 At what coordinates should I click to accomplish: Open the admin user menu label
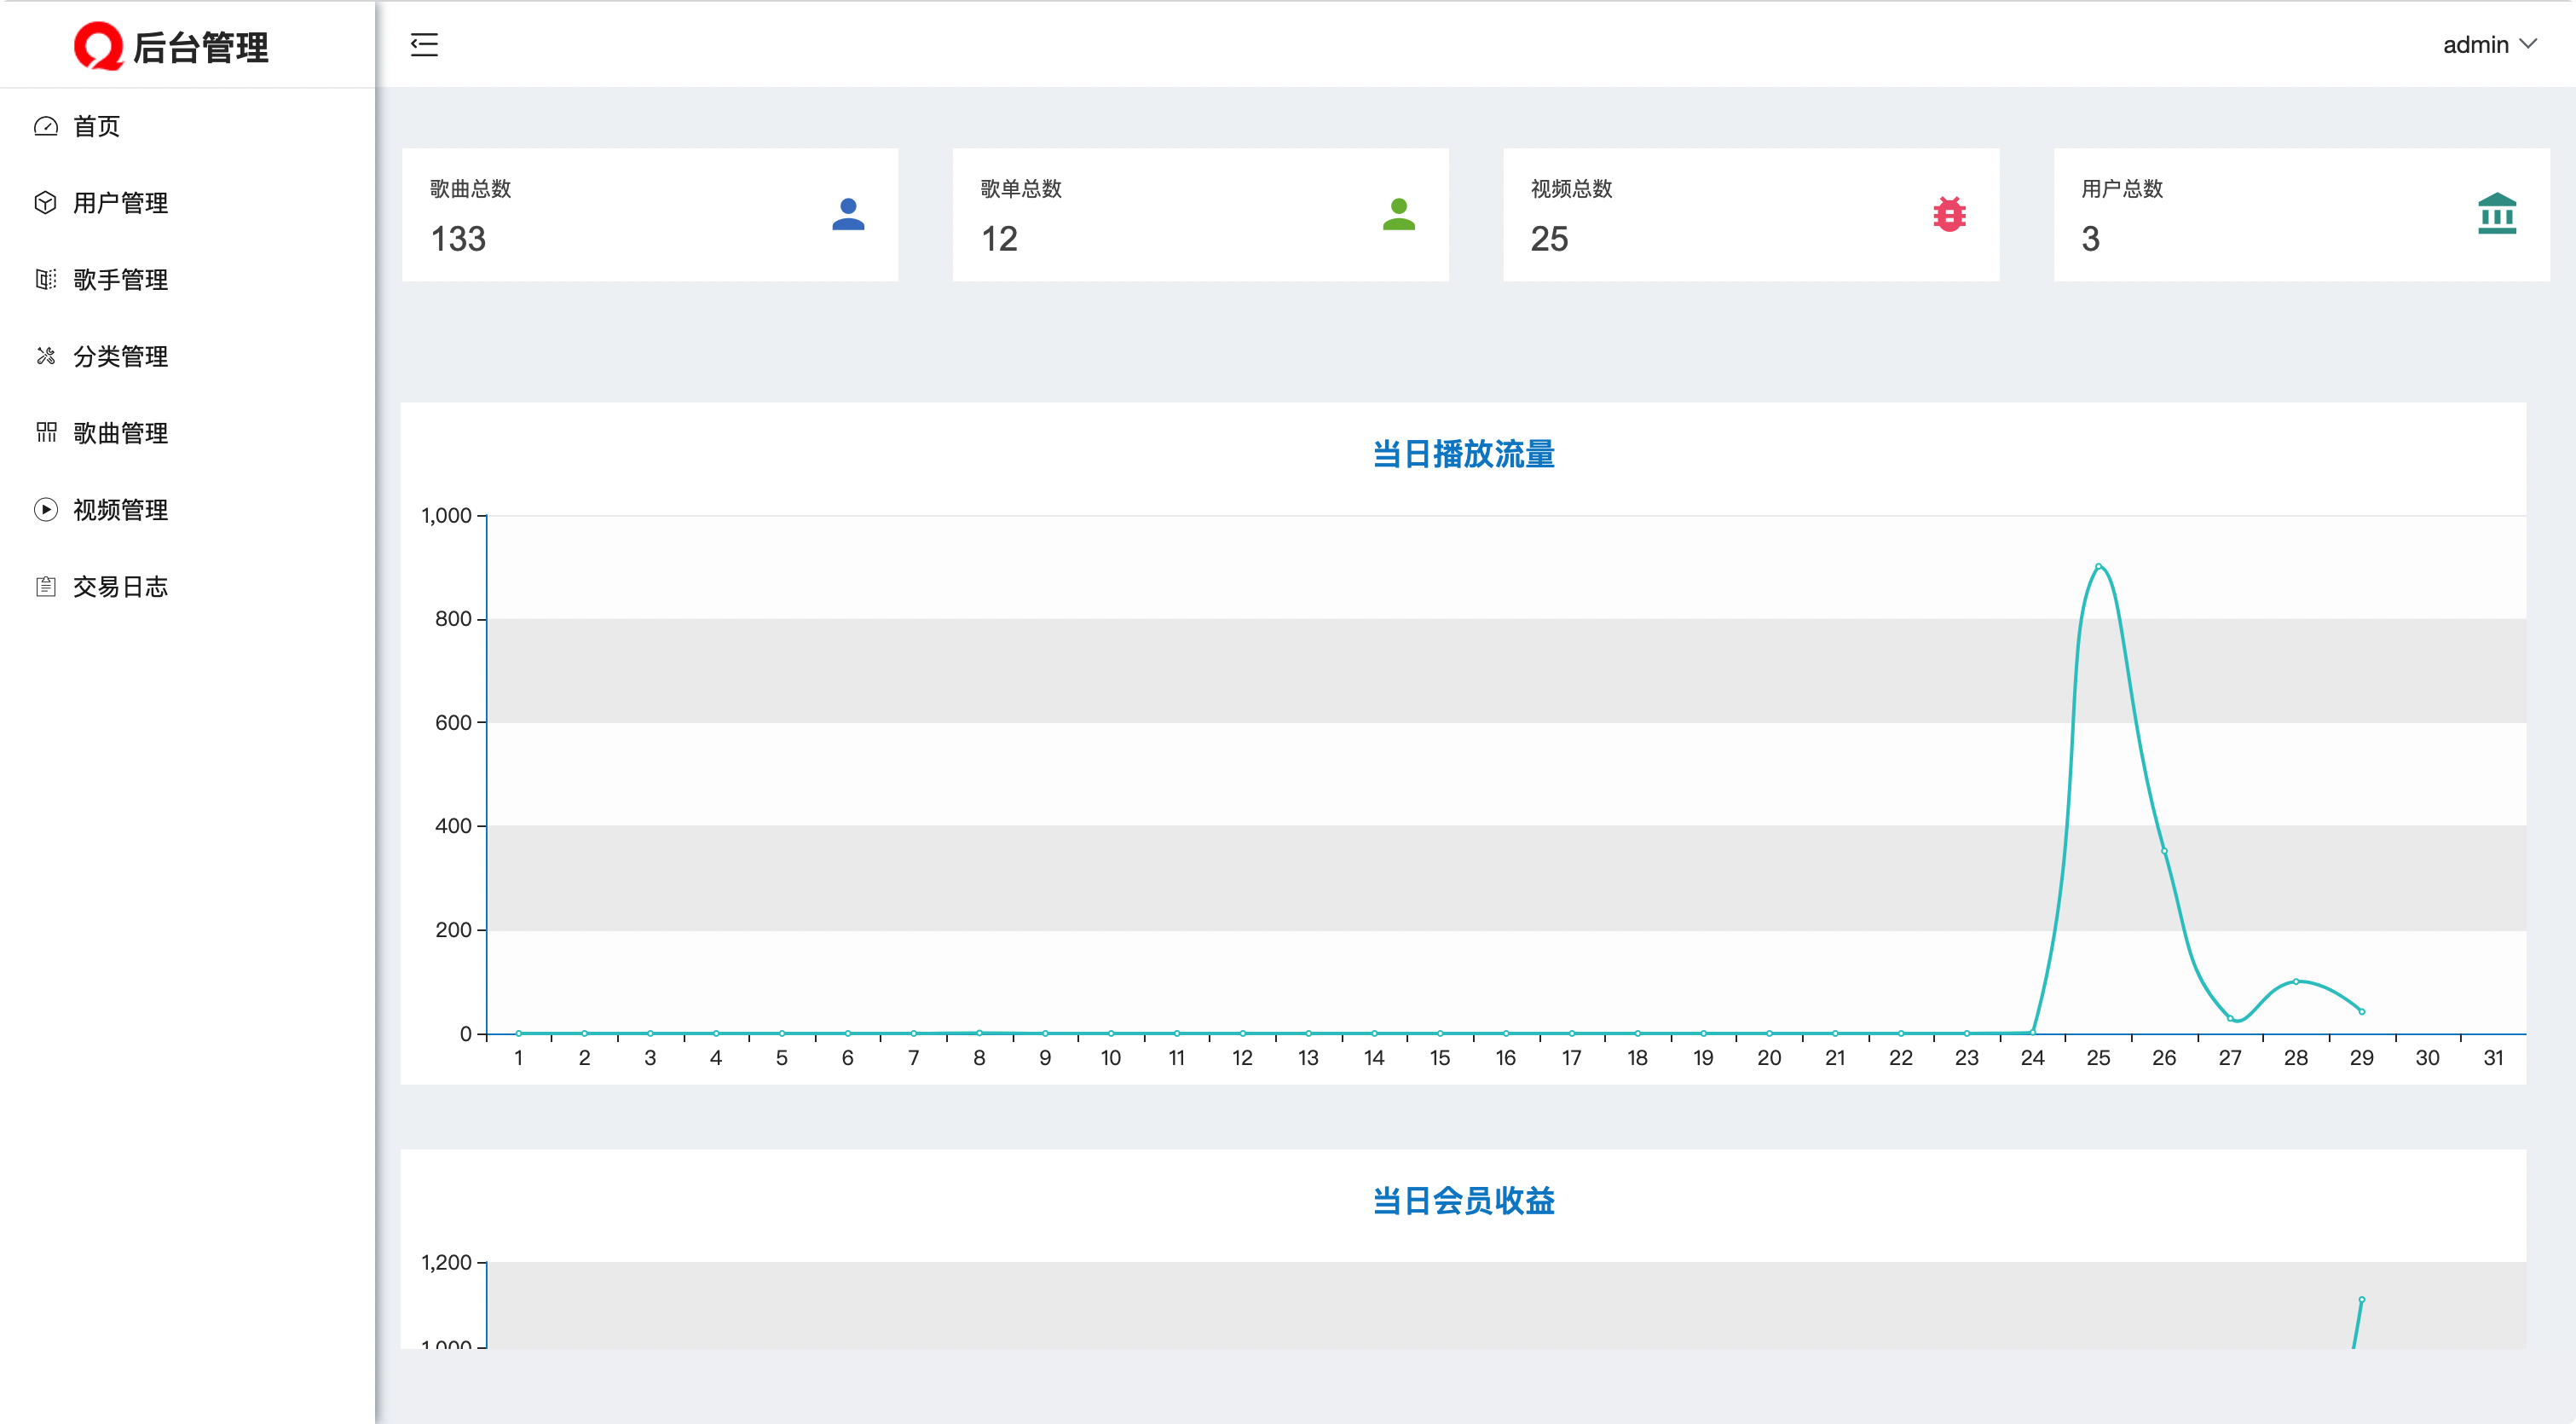2476,45
